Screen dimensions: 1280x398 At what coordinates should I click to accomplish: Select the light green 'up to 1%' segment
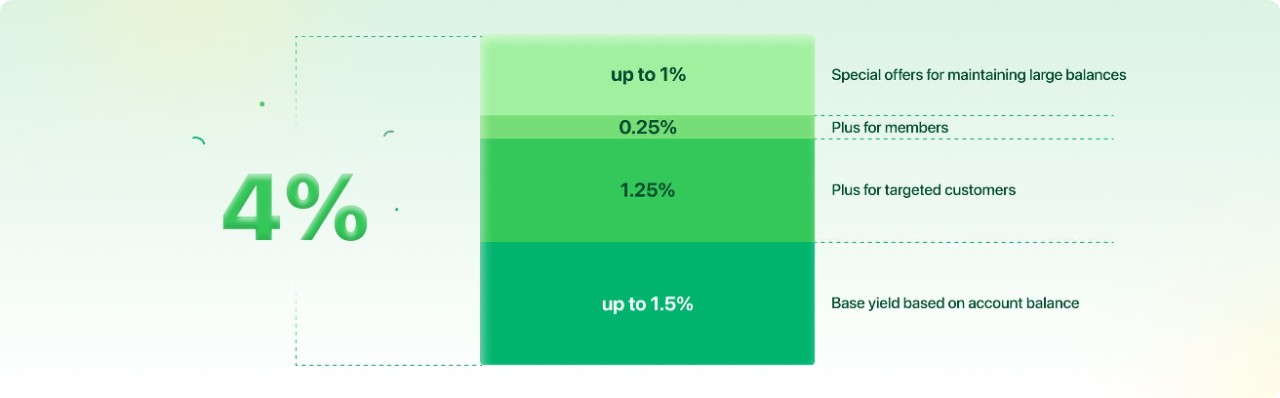(x=647, y=75)
